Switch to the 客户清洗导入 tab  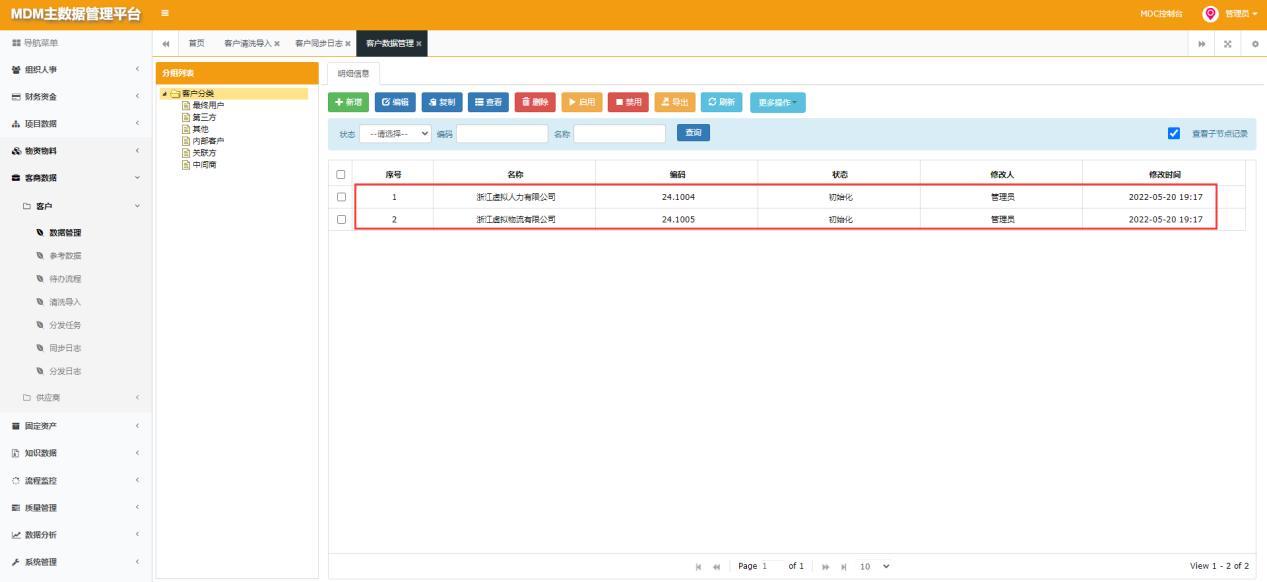point(247,43)
